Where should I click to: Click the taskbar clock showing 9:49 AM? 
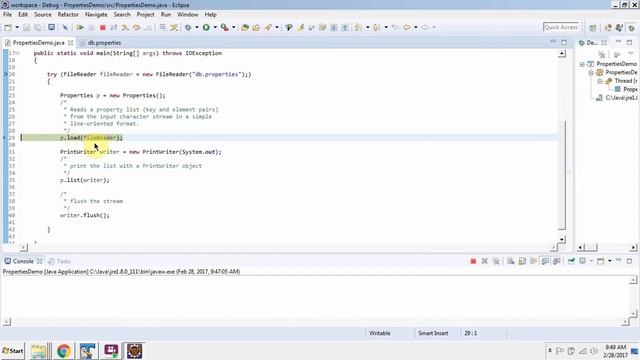(x=616, y=347)
